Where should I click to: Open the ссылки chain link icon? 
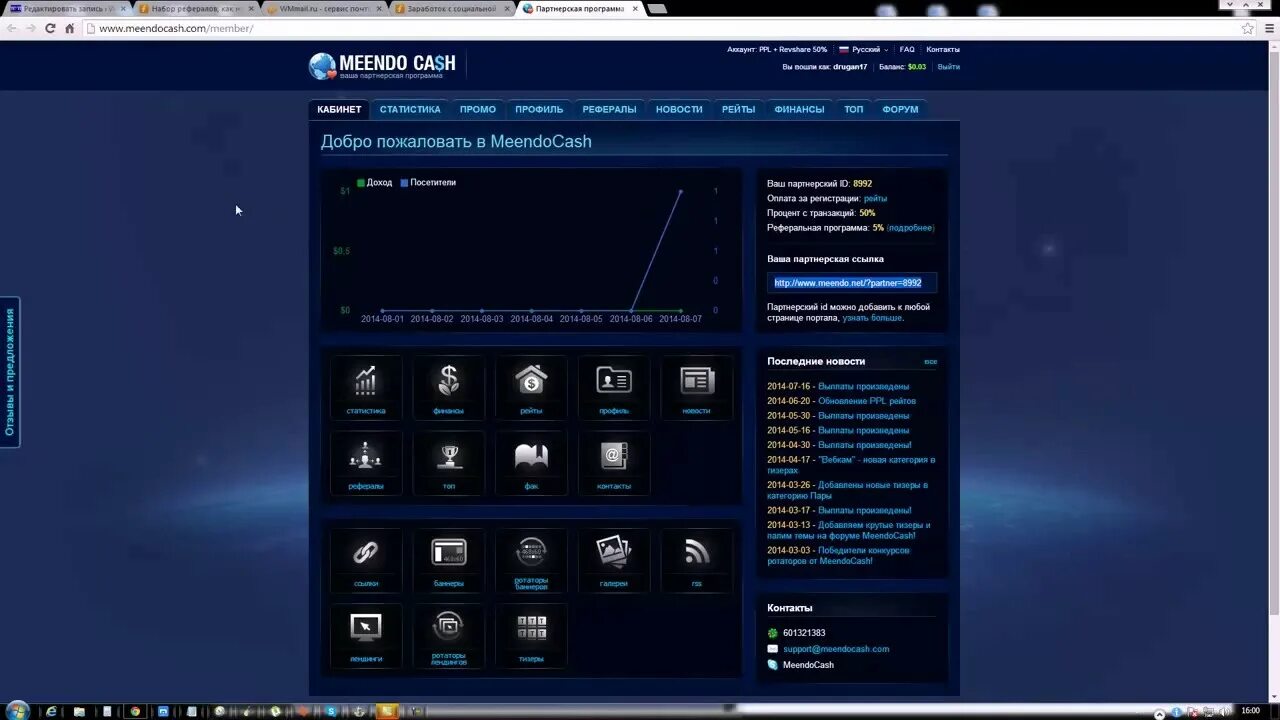[366, 560]
